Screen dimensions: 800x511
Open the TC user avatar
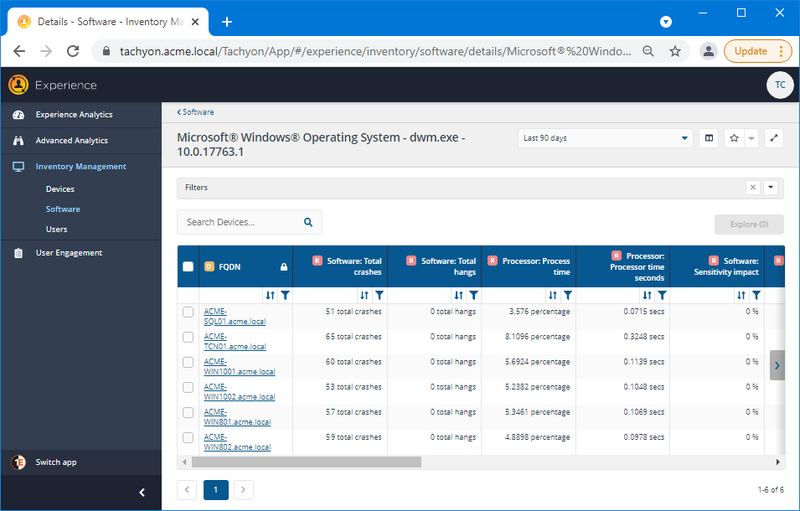click(780, 85)
